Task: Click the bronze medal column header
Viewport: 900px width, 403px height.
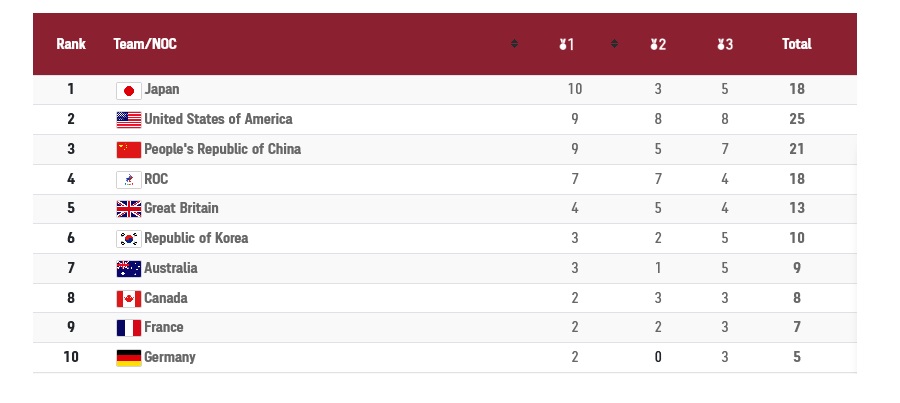Action: click(725, 44)
